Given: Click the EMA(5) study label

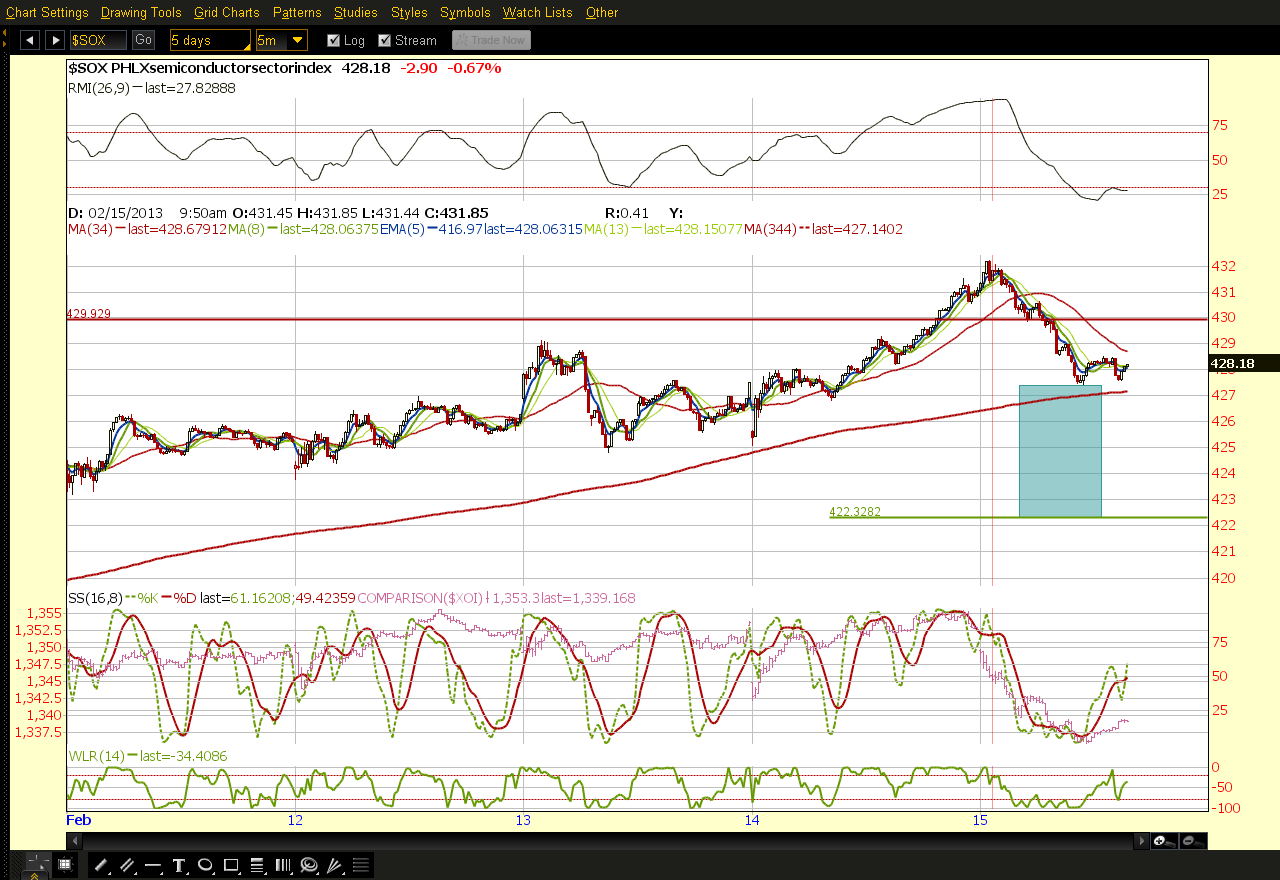Looking at the screenshot, I should (x=401, y=229).
